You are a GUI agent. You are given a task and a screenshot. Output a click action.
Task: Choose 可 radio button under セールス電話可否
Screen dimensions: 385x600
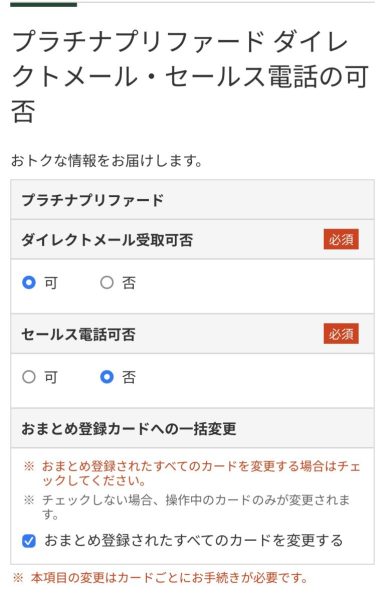tap(29, 377)
